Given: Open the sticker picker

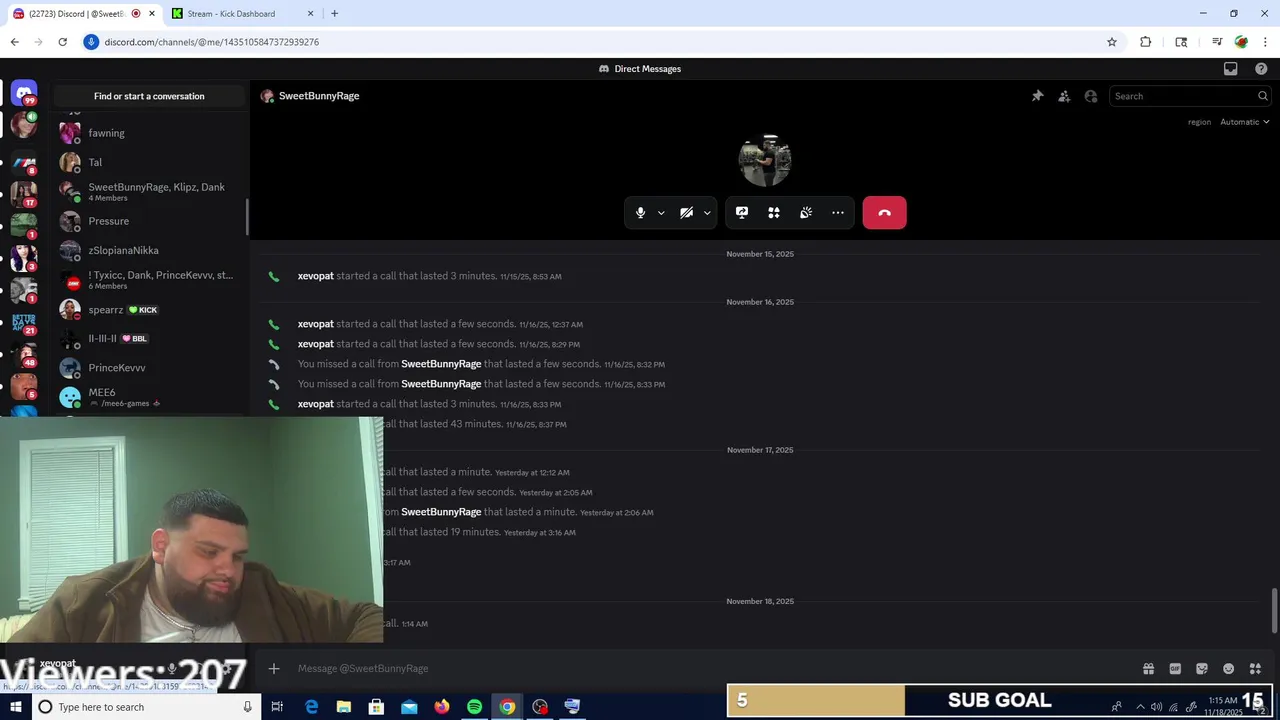Looking at the screenshot, I should pyautogui.click(x=1202, y=669).
